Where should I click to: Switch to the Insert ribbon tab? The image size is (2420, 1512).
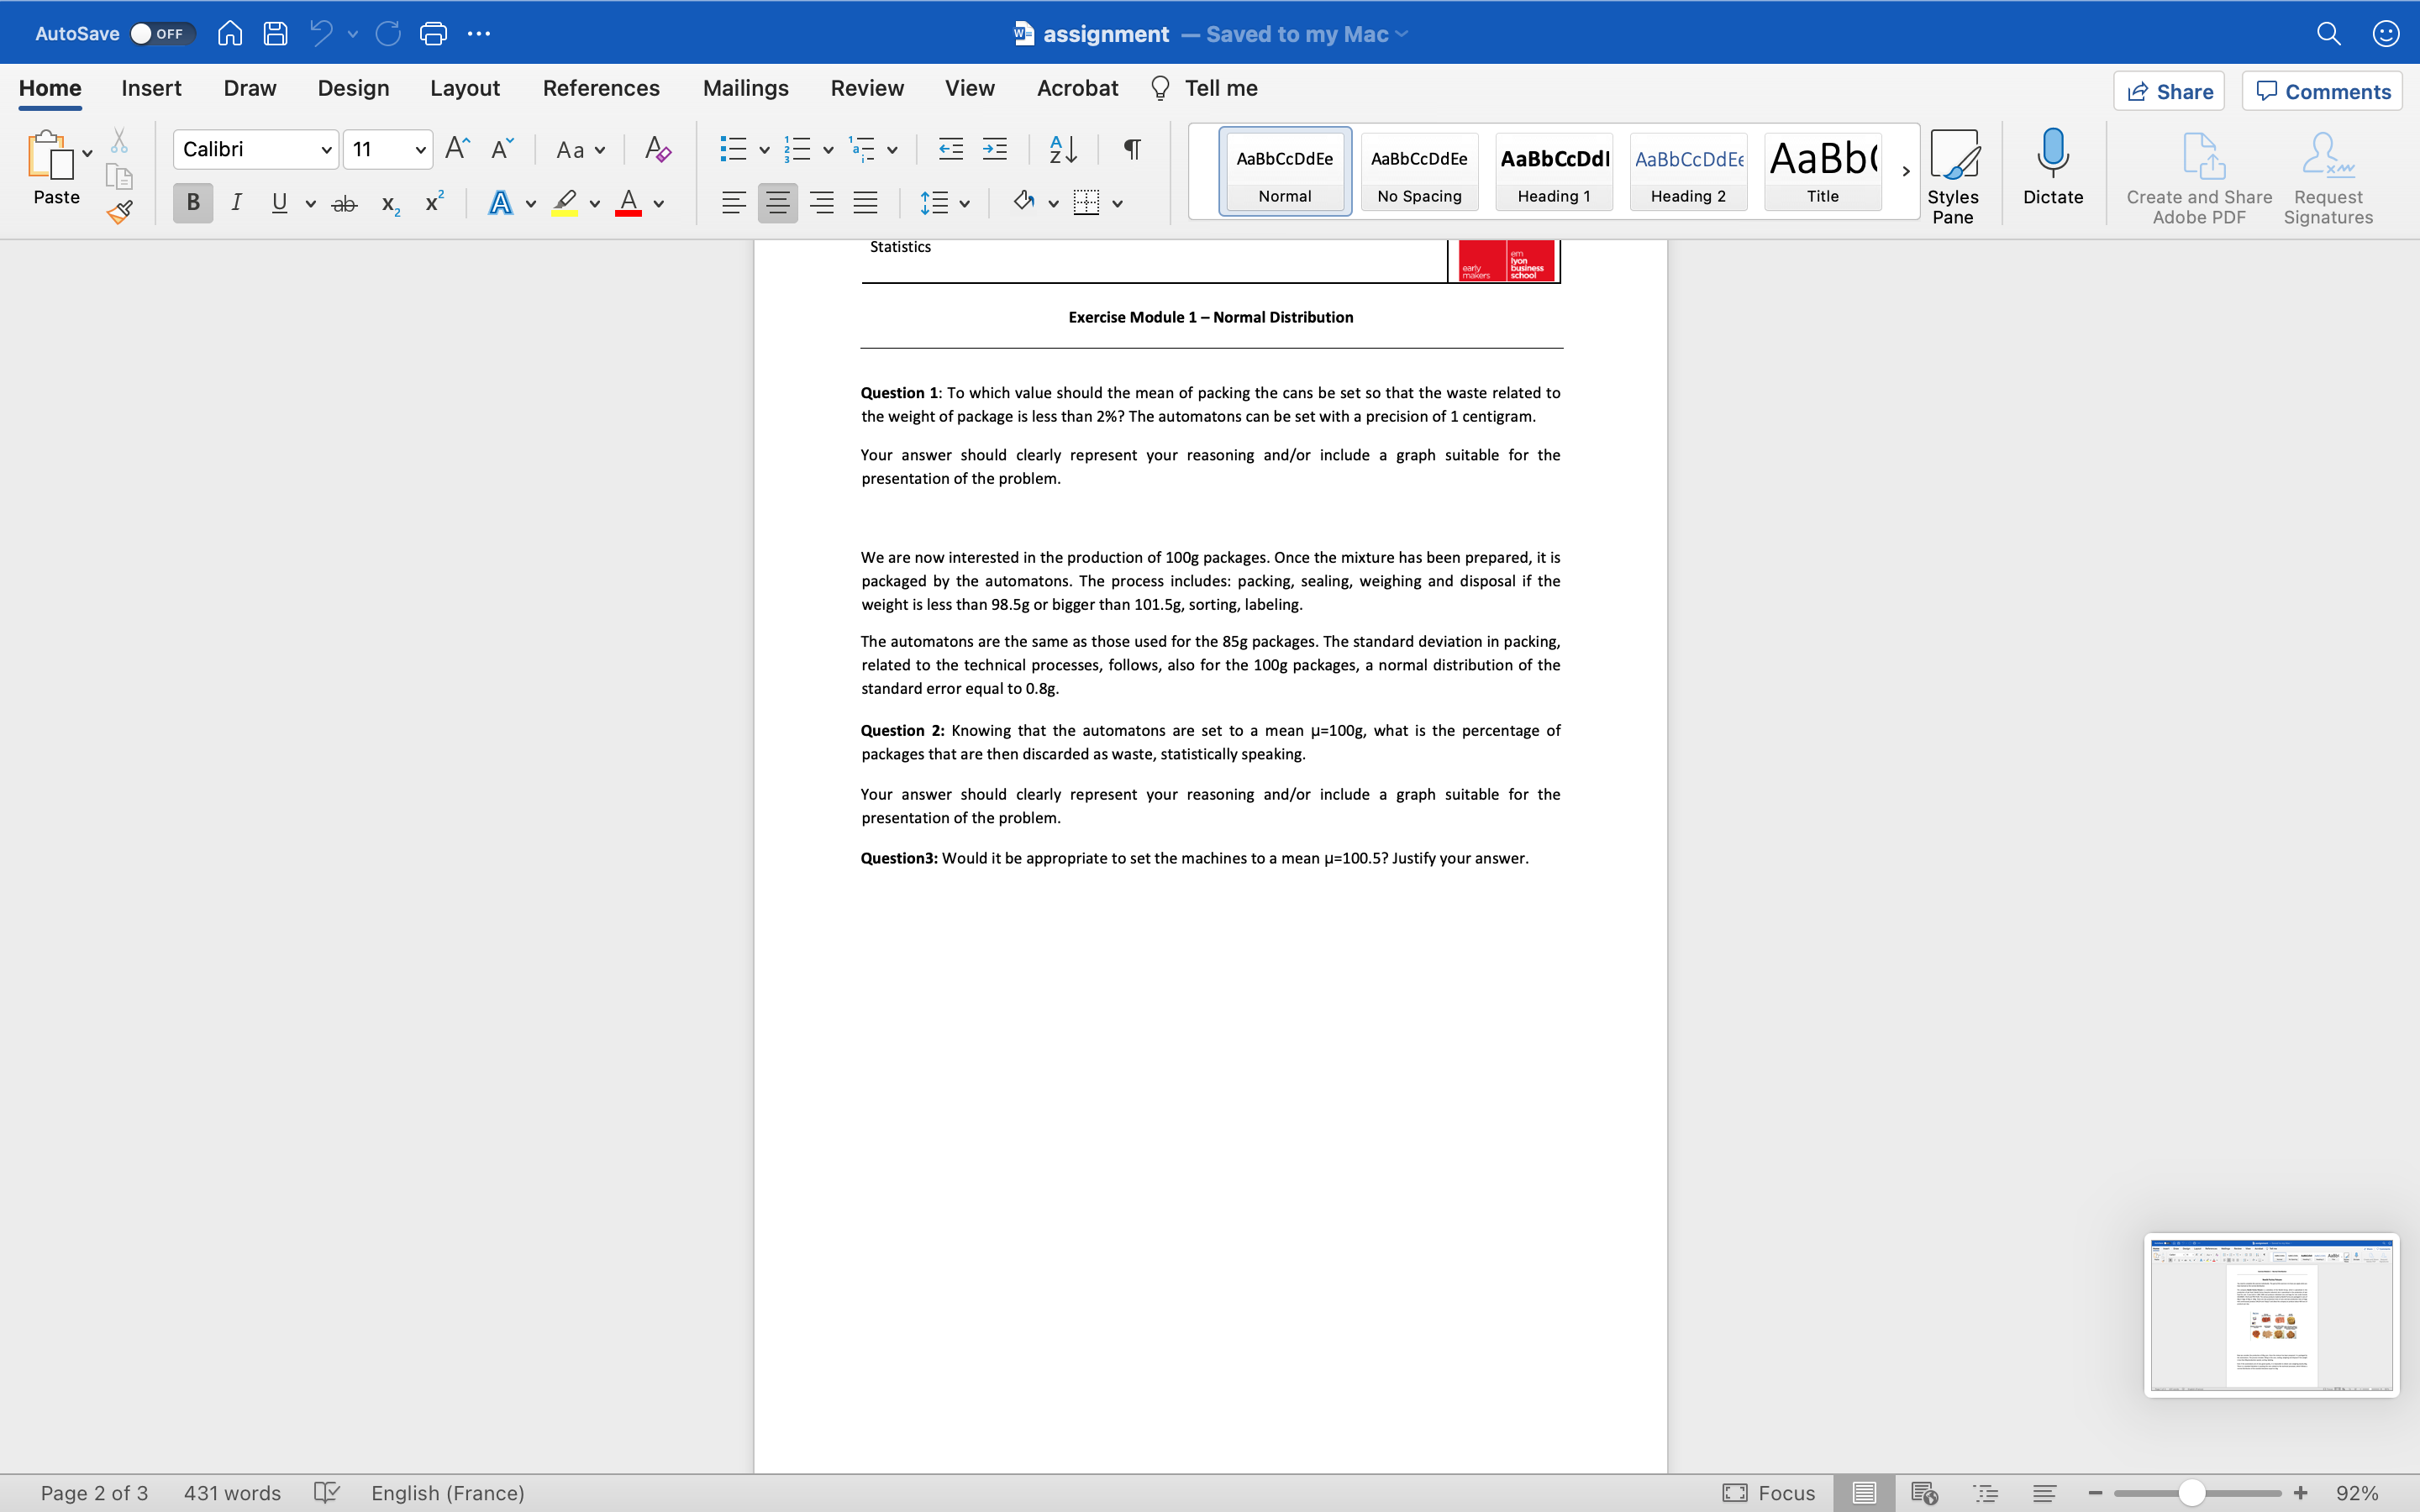tap(151, 88)
